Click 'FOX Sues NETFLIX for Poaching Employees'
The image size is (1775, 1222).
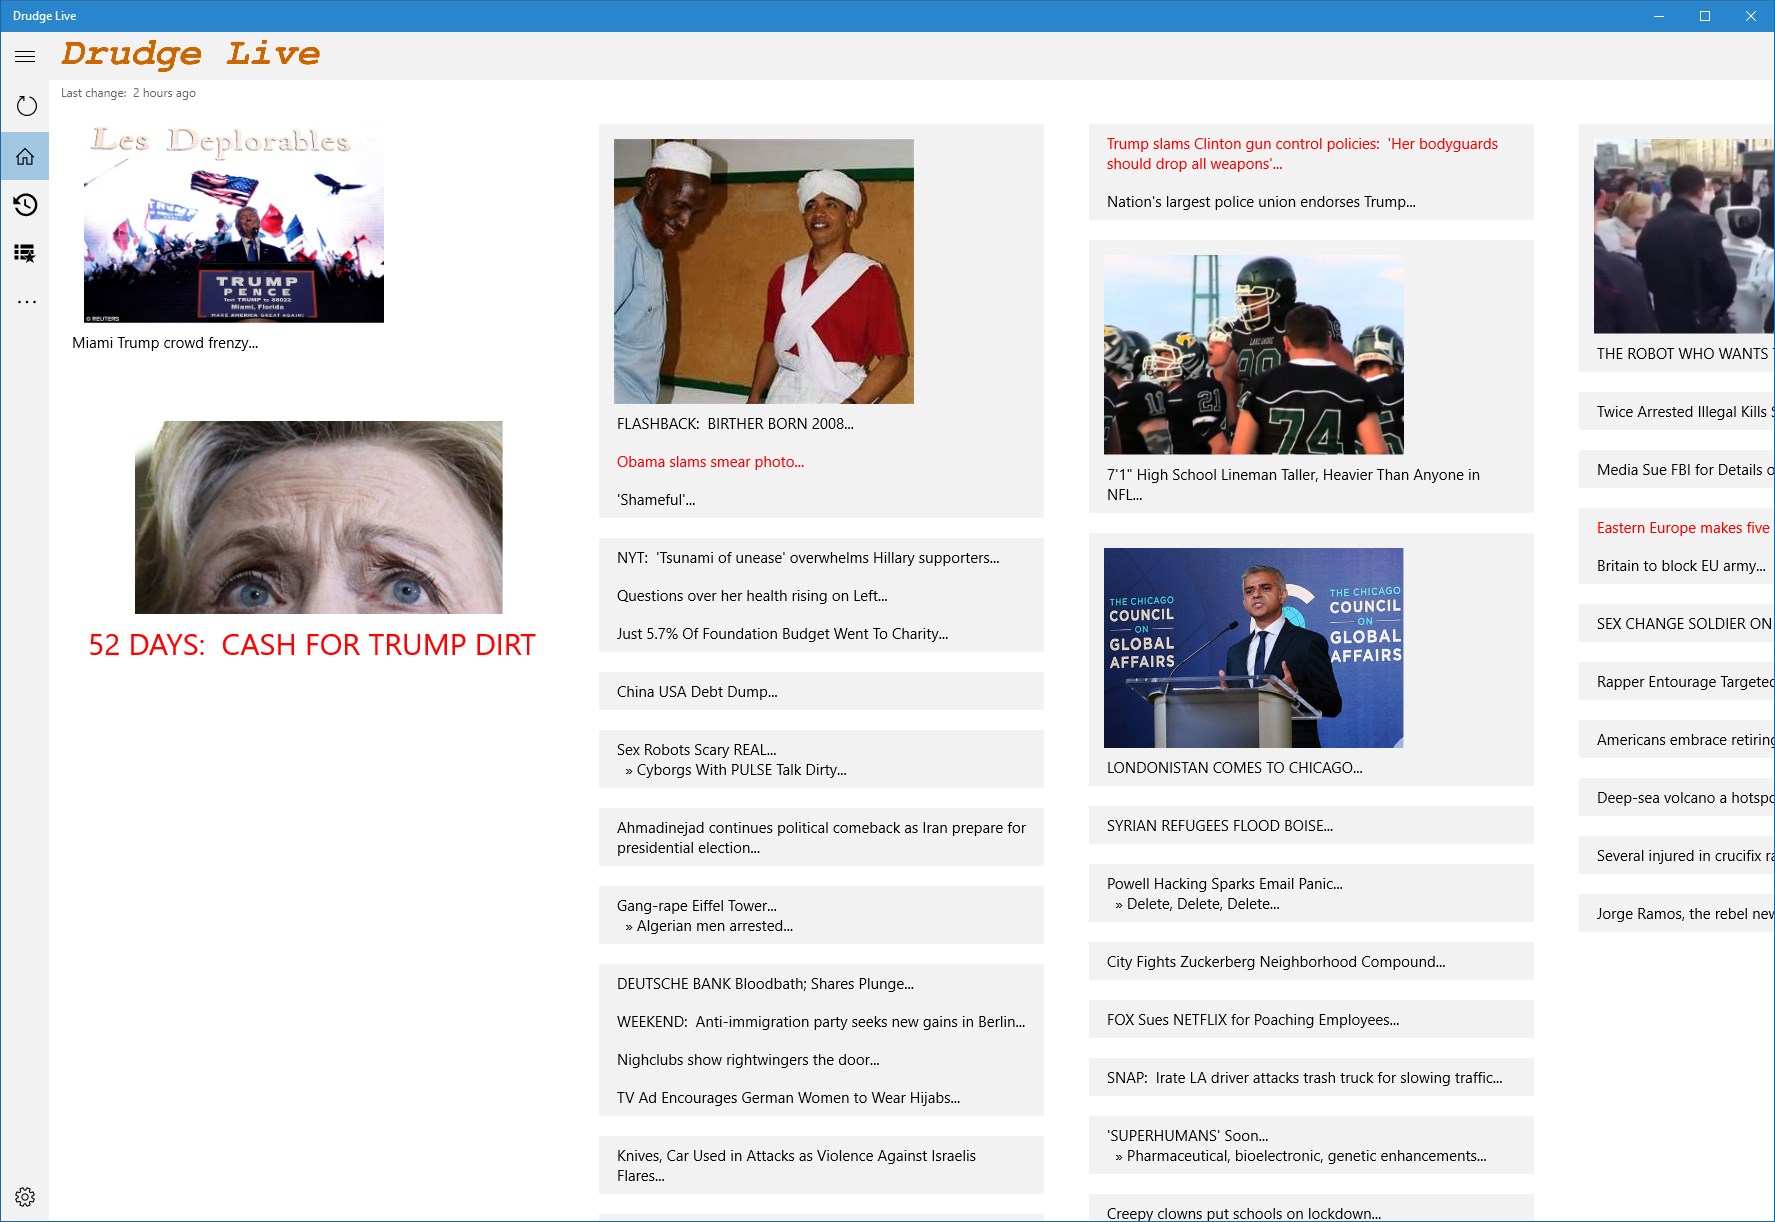[1252, 1019]
